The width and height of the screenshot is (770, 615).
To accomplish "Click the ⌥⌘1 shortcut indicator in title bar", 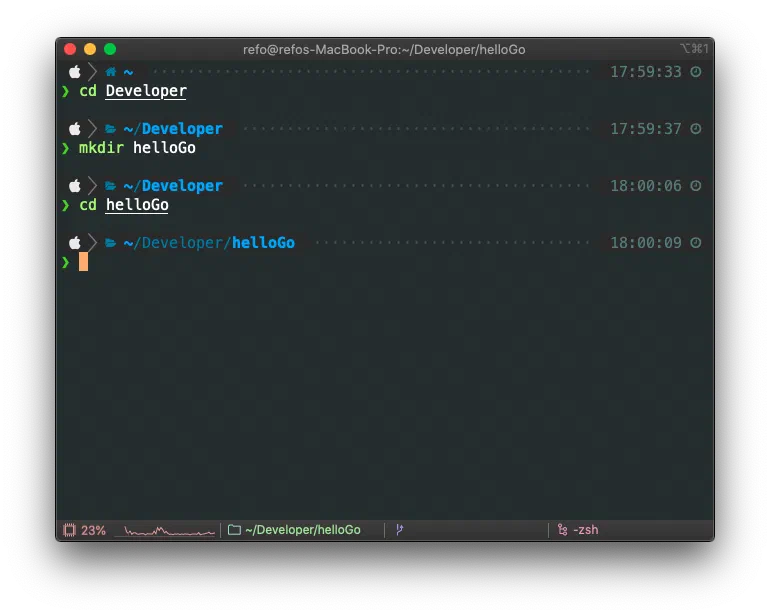I will click(x=694, y=49).
